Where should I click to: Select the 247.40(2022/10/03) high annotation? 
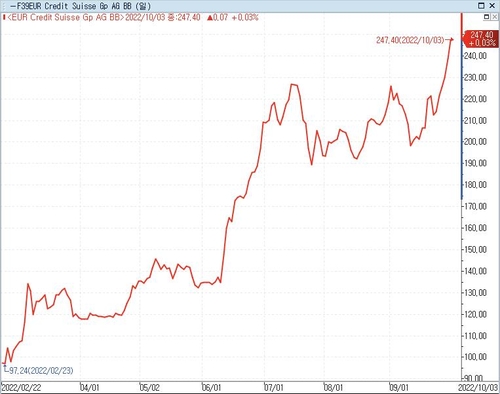pos(410,40)
